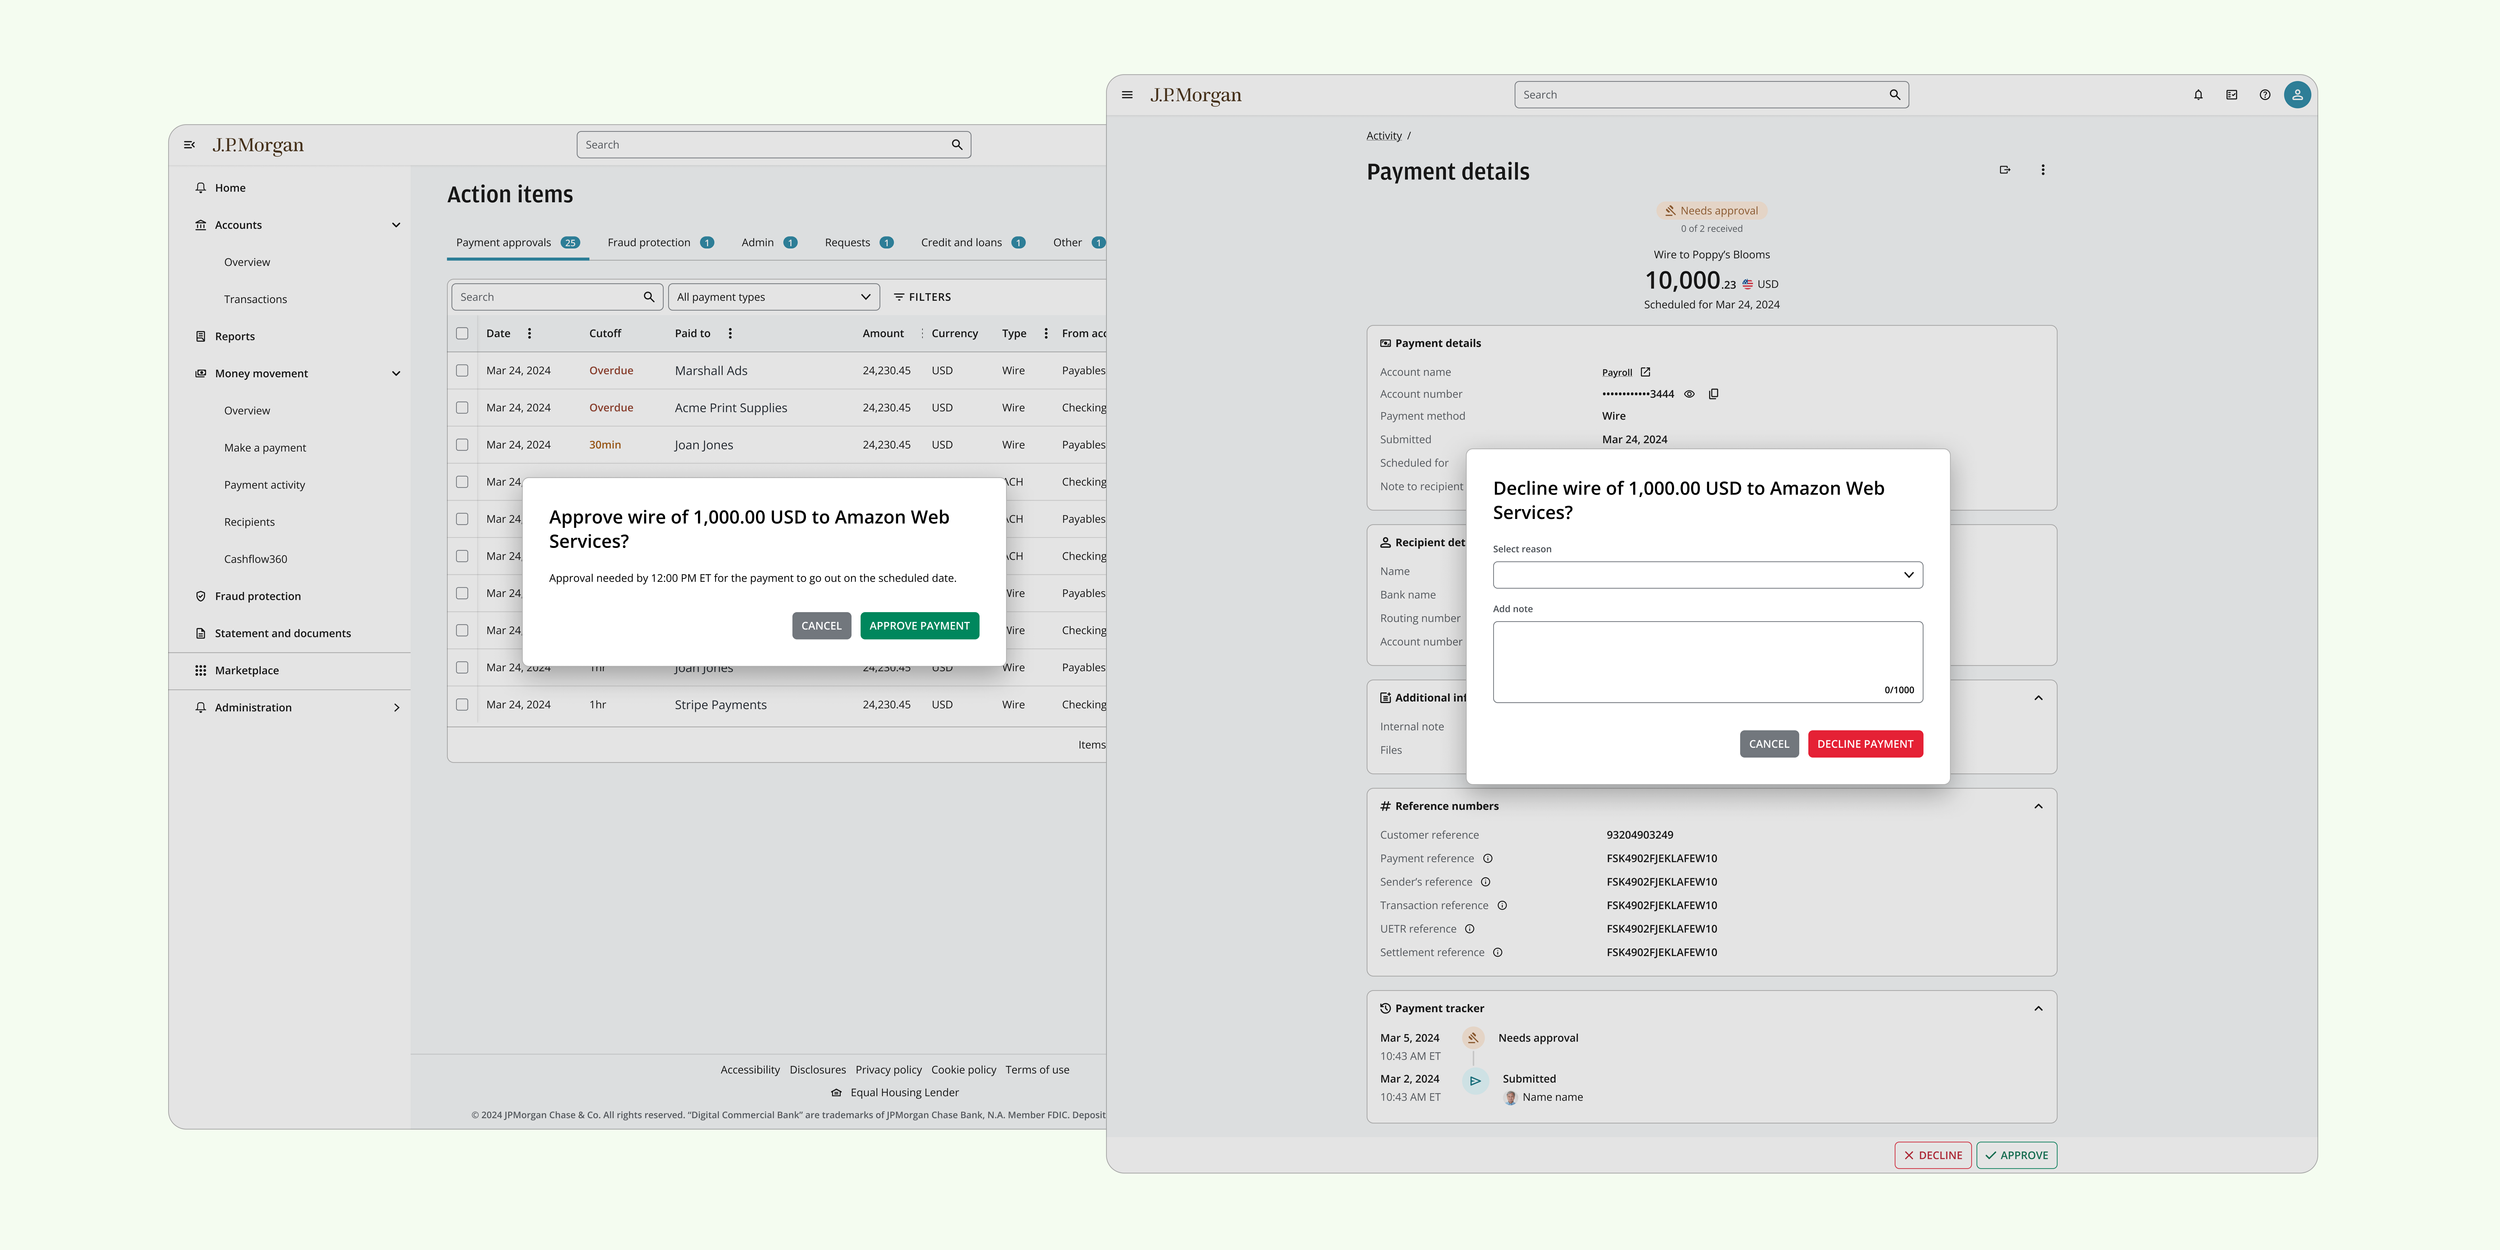Viewport: 2500px width, 1250px height.
Task: Open the Select reason dropdown
Action: (x=1707, y=575)
